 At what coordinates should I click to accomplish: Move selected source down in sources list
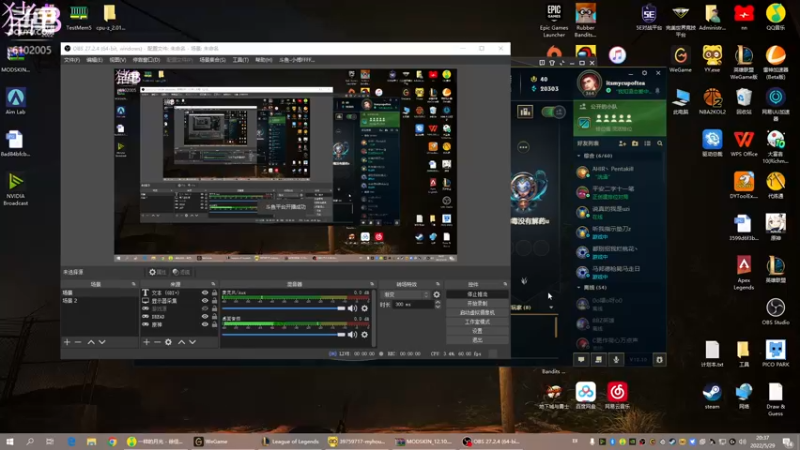pos(192,342)
